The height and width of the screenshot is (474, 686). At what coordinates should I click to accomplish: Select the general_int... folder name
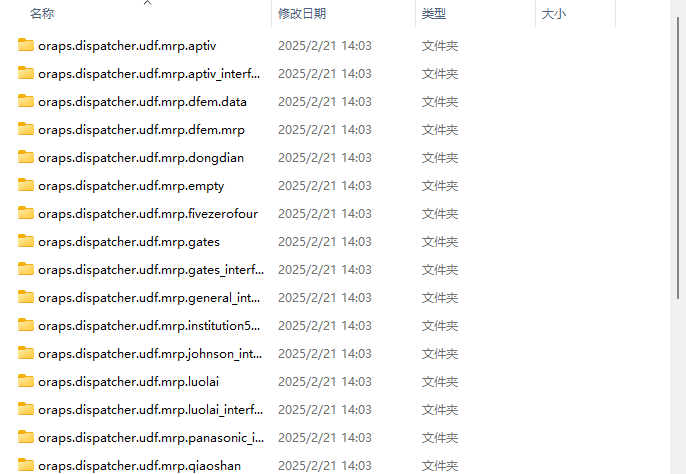[x=149, y=298]
